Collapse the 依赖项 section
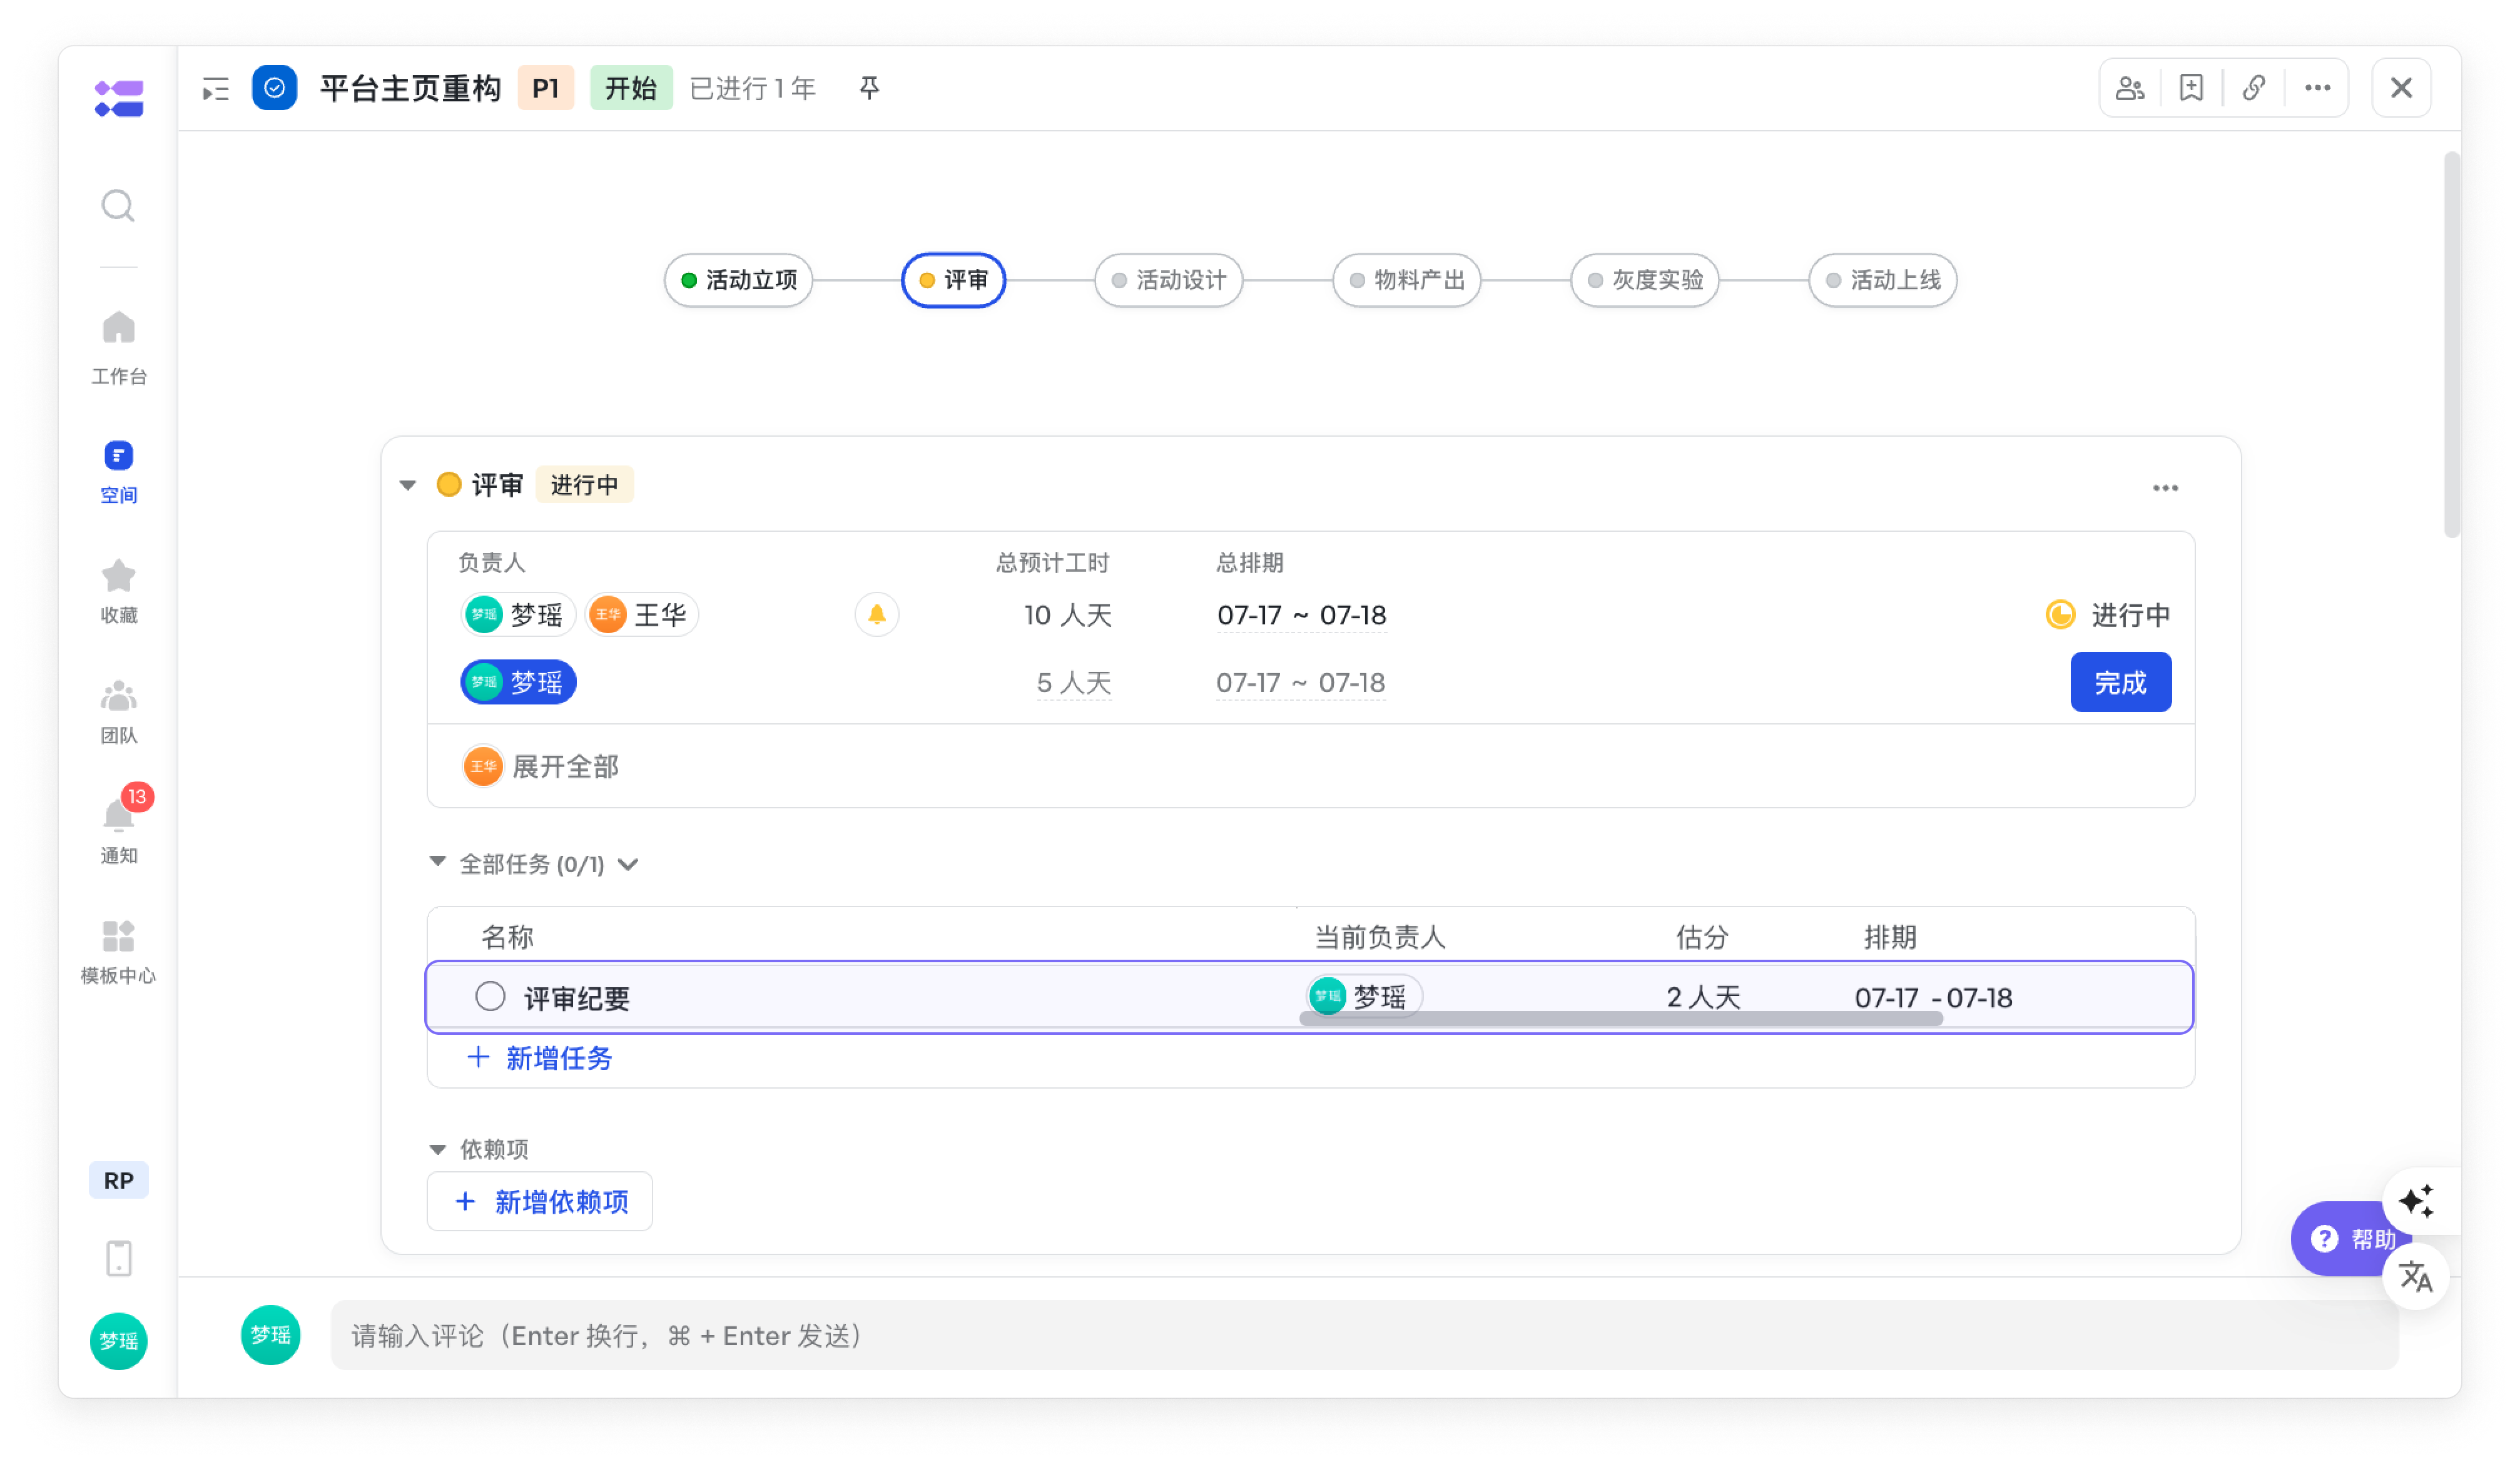The width and height of the screenshot is (2520, 1469). tap(437, 1150)
